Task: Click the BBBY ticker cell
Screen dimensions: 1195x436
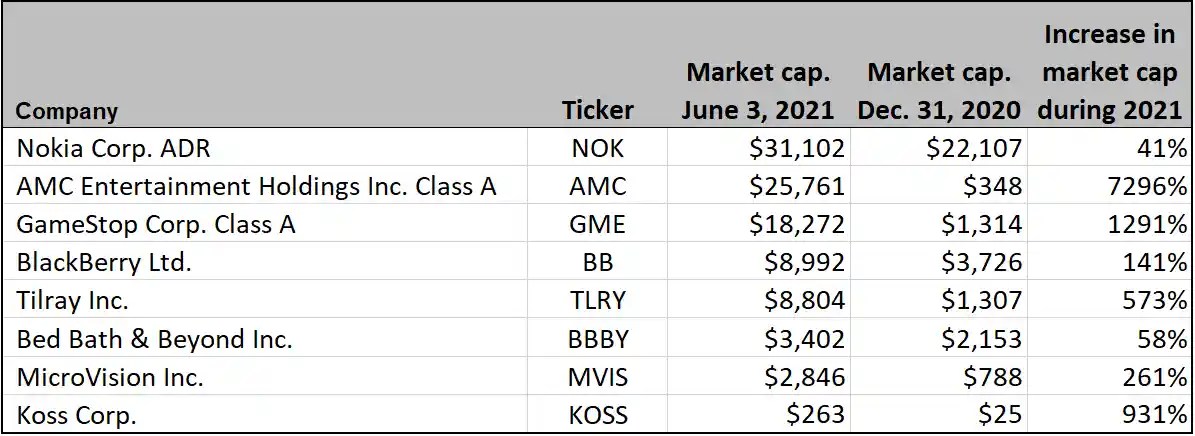Action: 598,338
